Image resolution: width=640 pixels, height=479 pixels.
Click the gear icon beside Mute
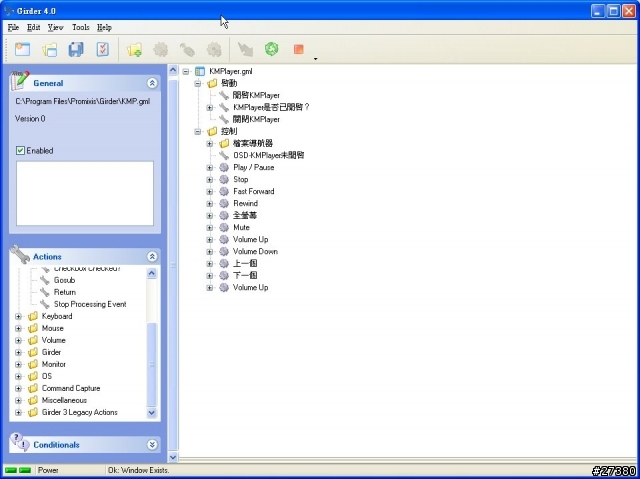(224, 227)
